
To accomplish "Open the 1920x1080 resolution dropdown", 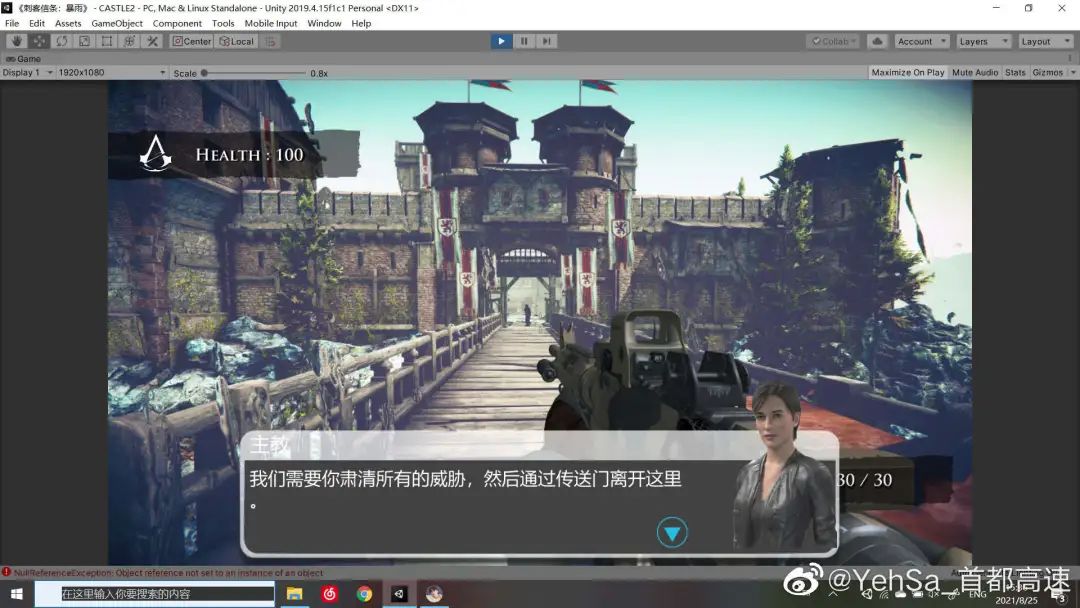I will coord(112,72).
